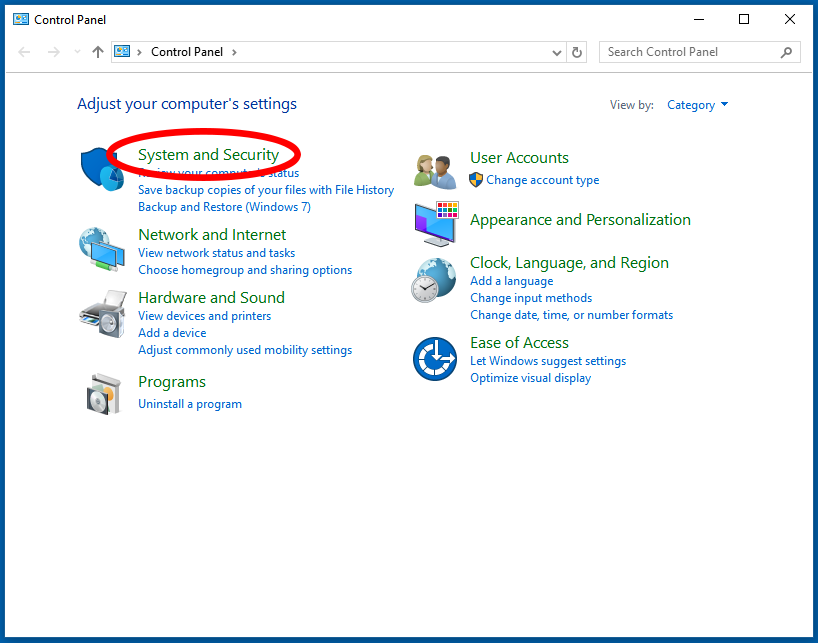Go up one level with the Up arrow
This screenshot has height=643, width=818.
coord(98,52)
